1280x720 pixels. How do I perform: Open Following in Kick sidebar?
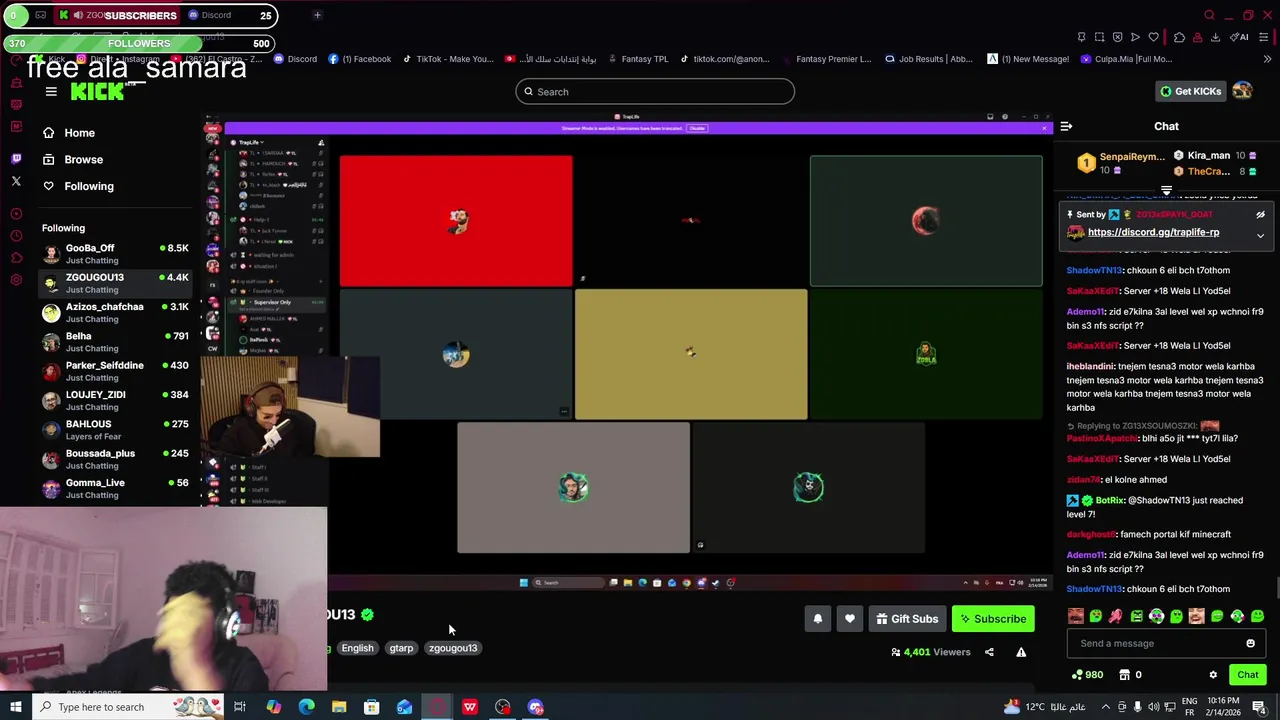tap(77, 186)
